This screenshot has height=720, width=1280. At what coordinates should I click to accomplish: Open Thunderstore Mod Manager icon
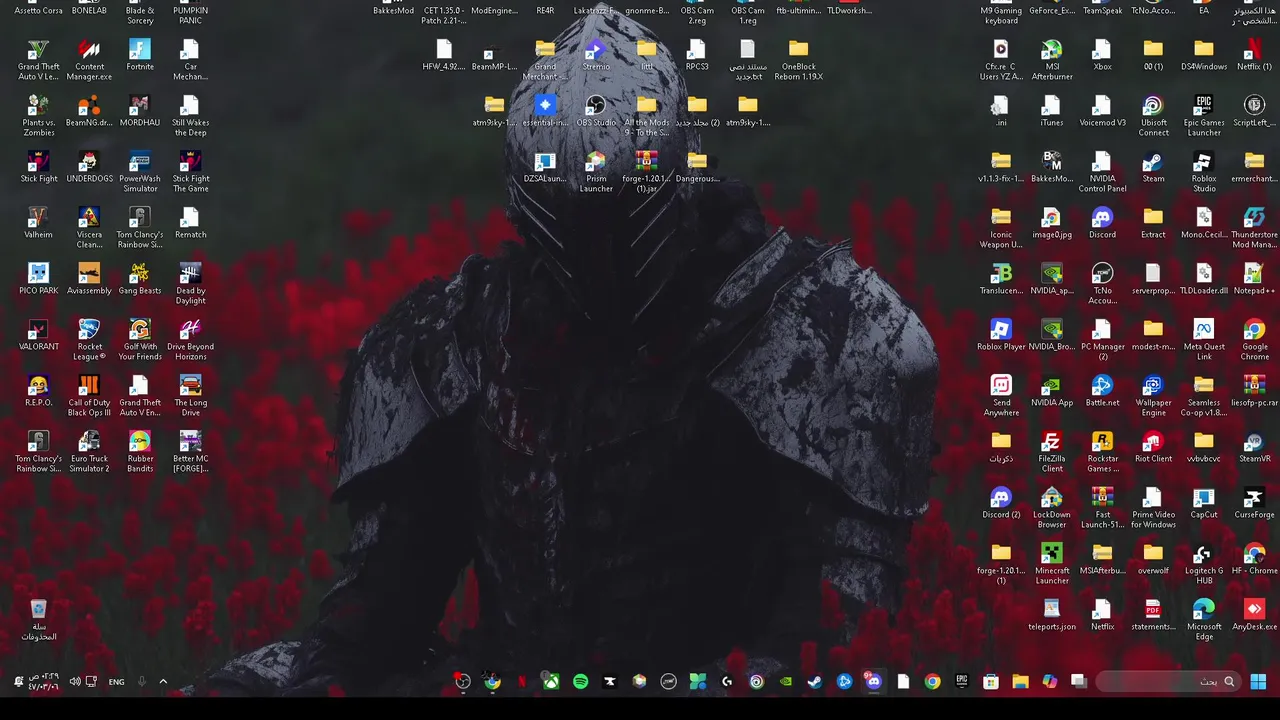(x=1255, y=228)
